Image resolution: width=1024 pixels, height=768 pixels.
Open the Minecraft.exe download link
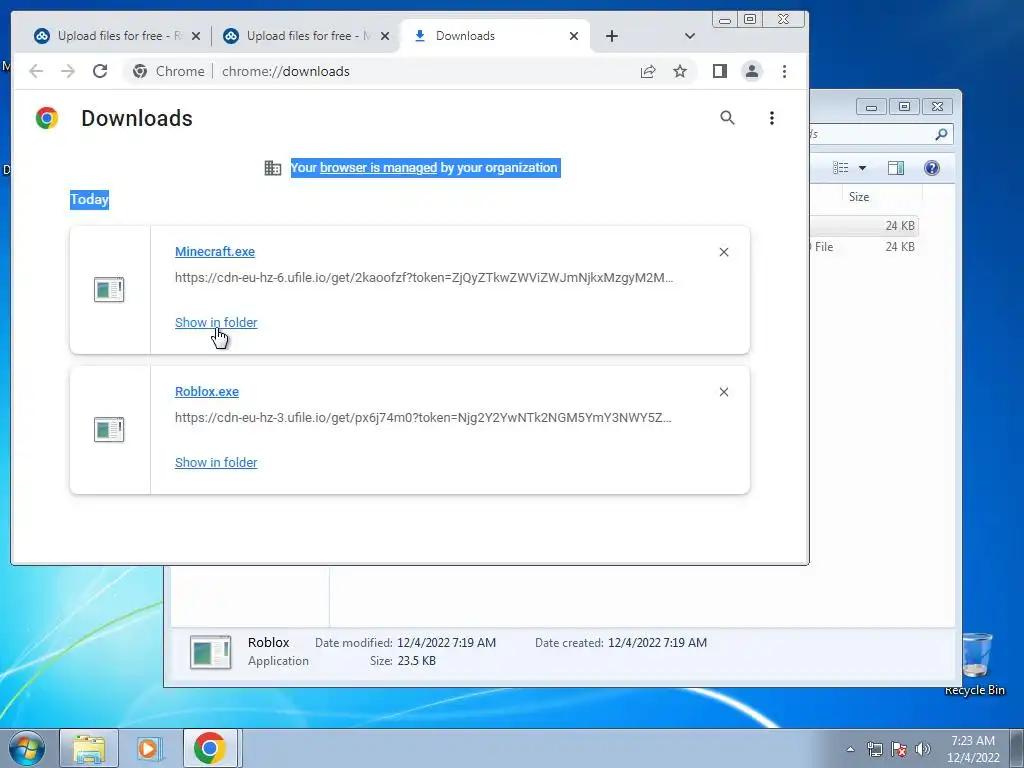[x=215, y=251]
